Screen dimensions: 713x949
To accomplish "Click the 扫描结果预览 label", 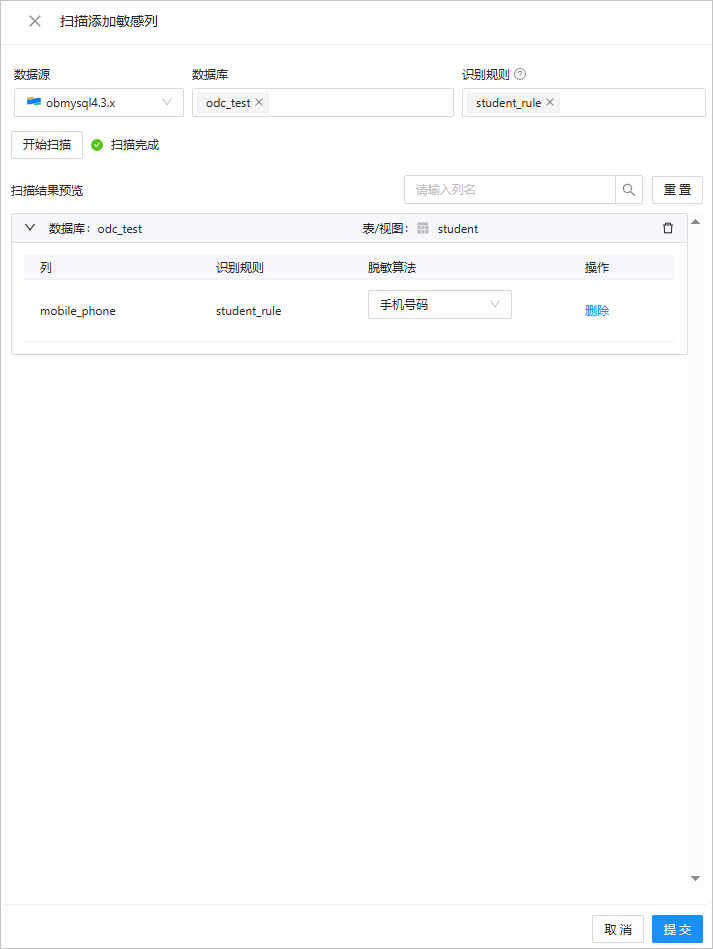I will [47, 191].
